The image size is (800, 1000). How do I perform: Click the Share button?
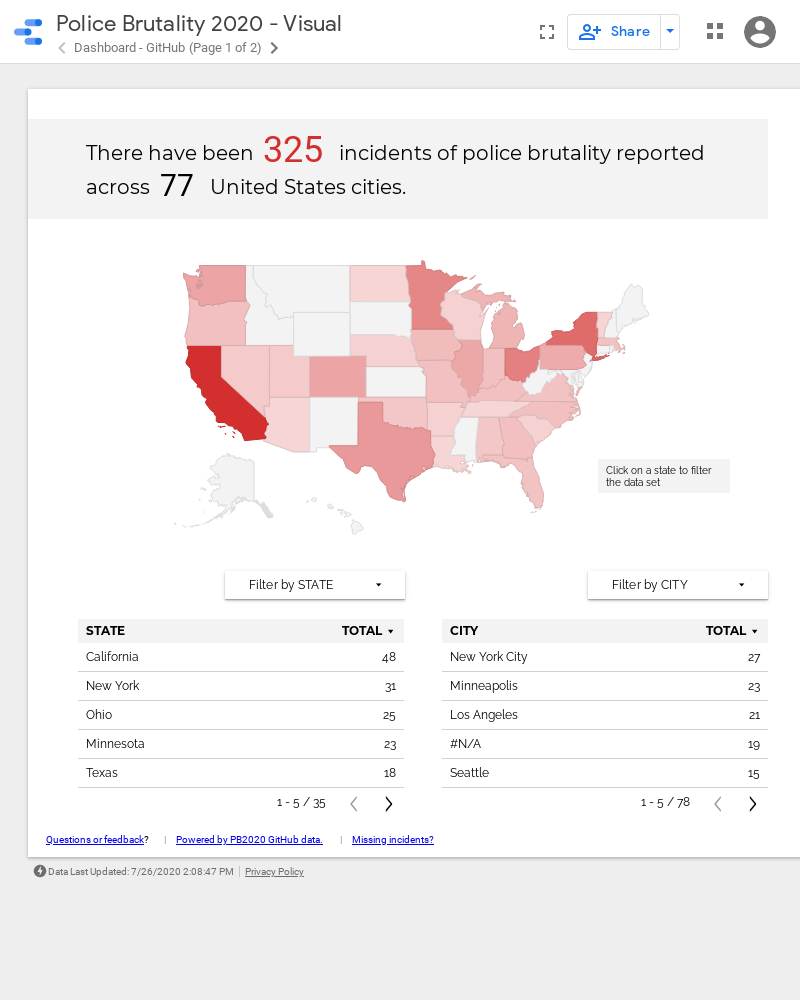coord(615,32)
